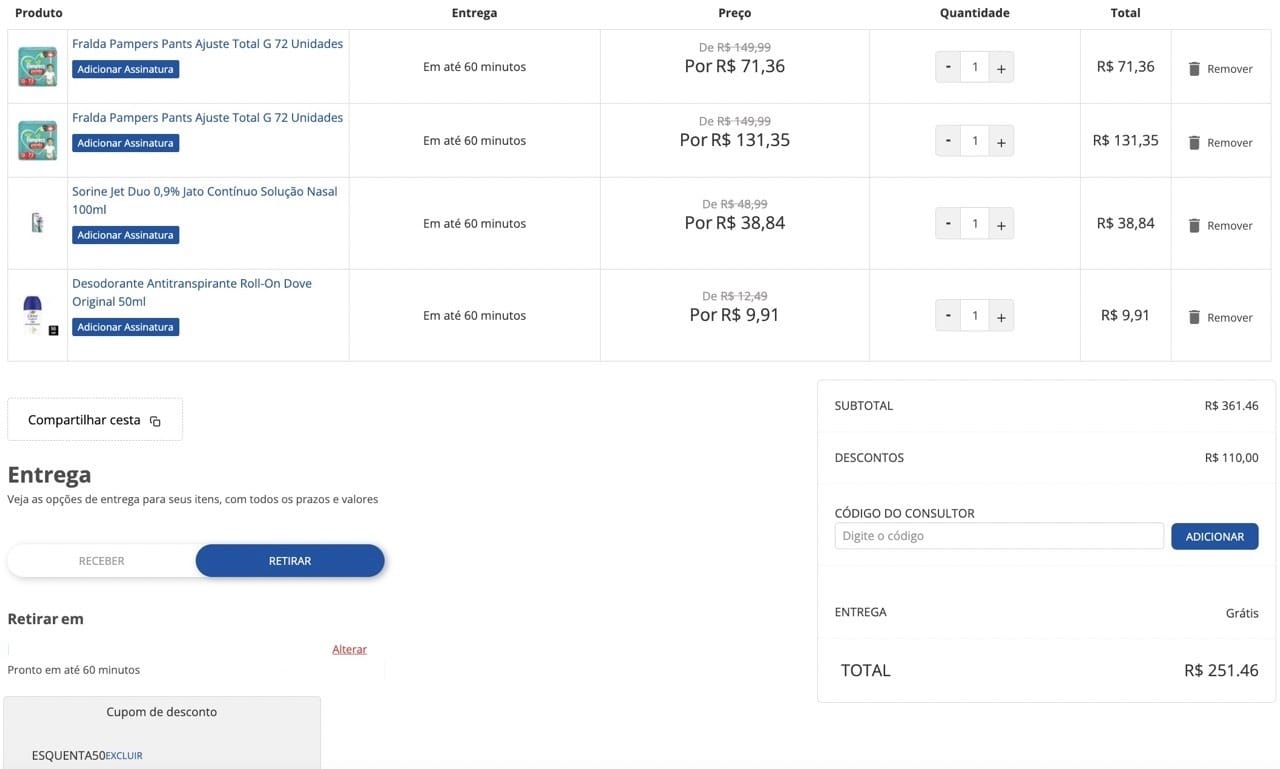Remove the R$ 131,35 Pampers item
Viewport: 1280px width, 769px height.
click(1219, 142)
